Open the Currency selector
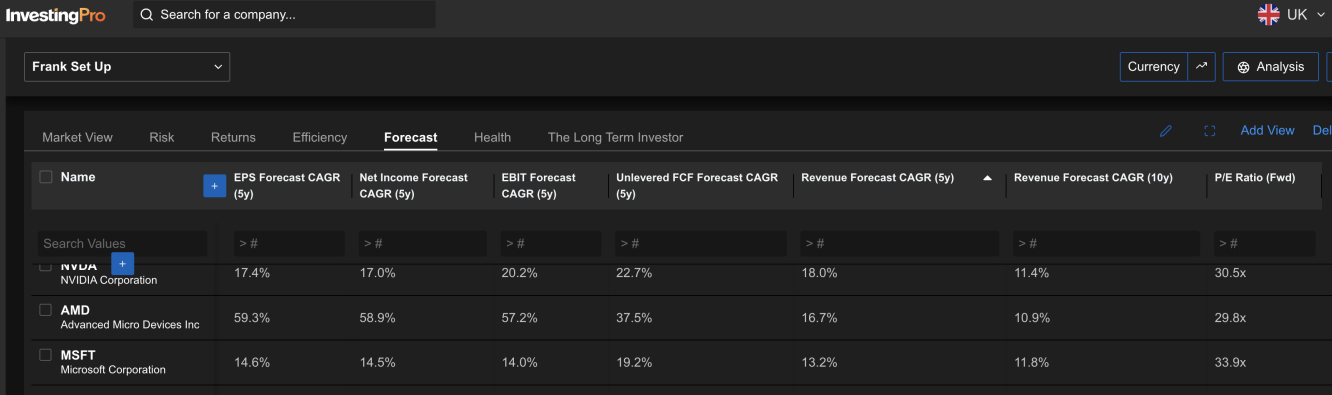 (1154, 67)
